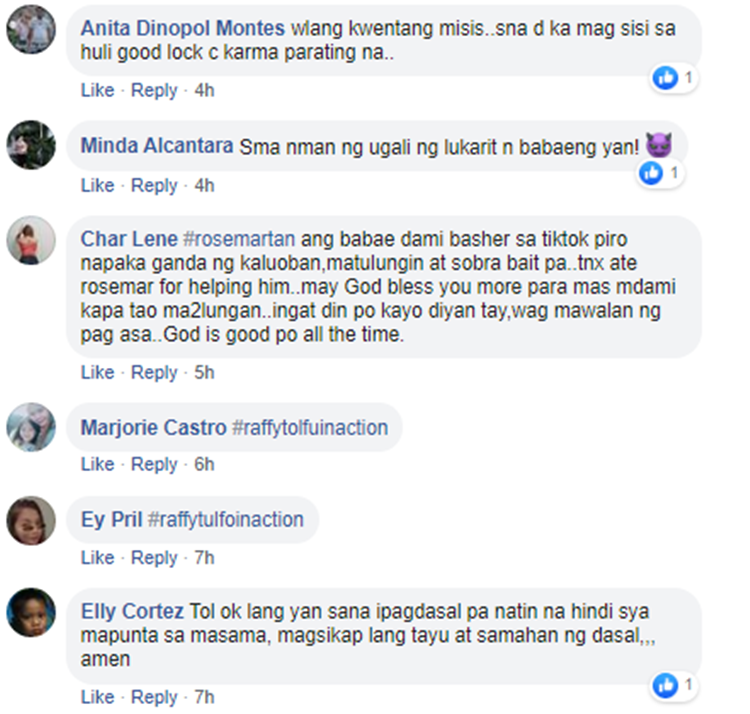750x714 pixels.
Task: Reply to Elly Cortez's comment
Action: coord(154,697)
